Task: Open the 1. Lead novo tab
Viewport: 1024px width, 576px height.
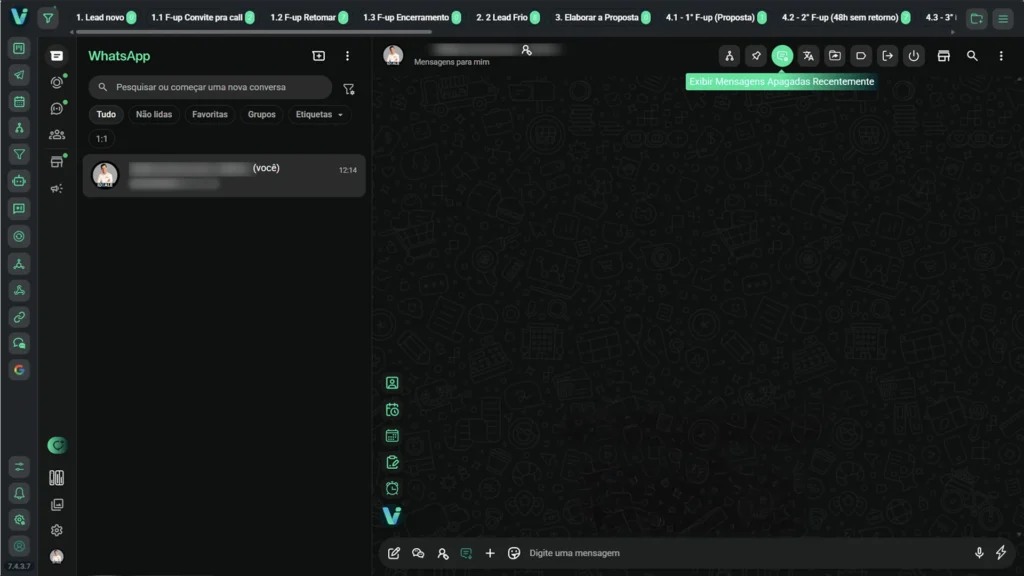Action: [100, 17]
